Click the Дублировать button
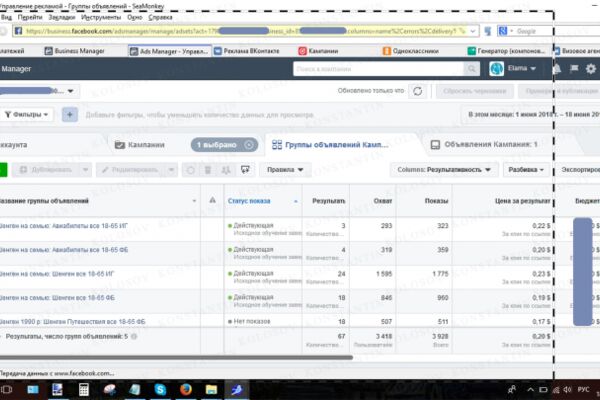This screenshot has width=600, height=400. (46, 170)
